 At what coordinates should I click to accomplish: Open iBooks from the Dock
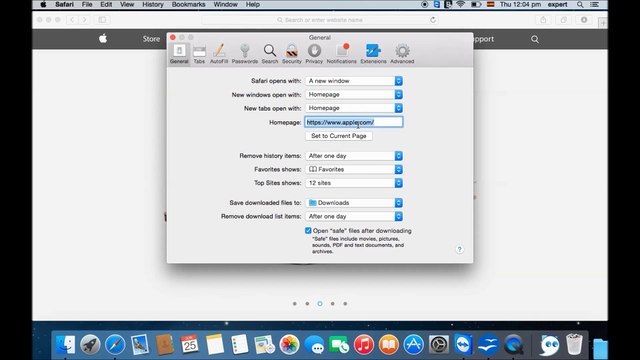(389, 344)
